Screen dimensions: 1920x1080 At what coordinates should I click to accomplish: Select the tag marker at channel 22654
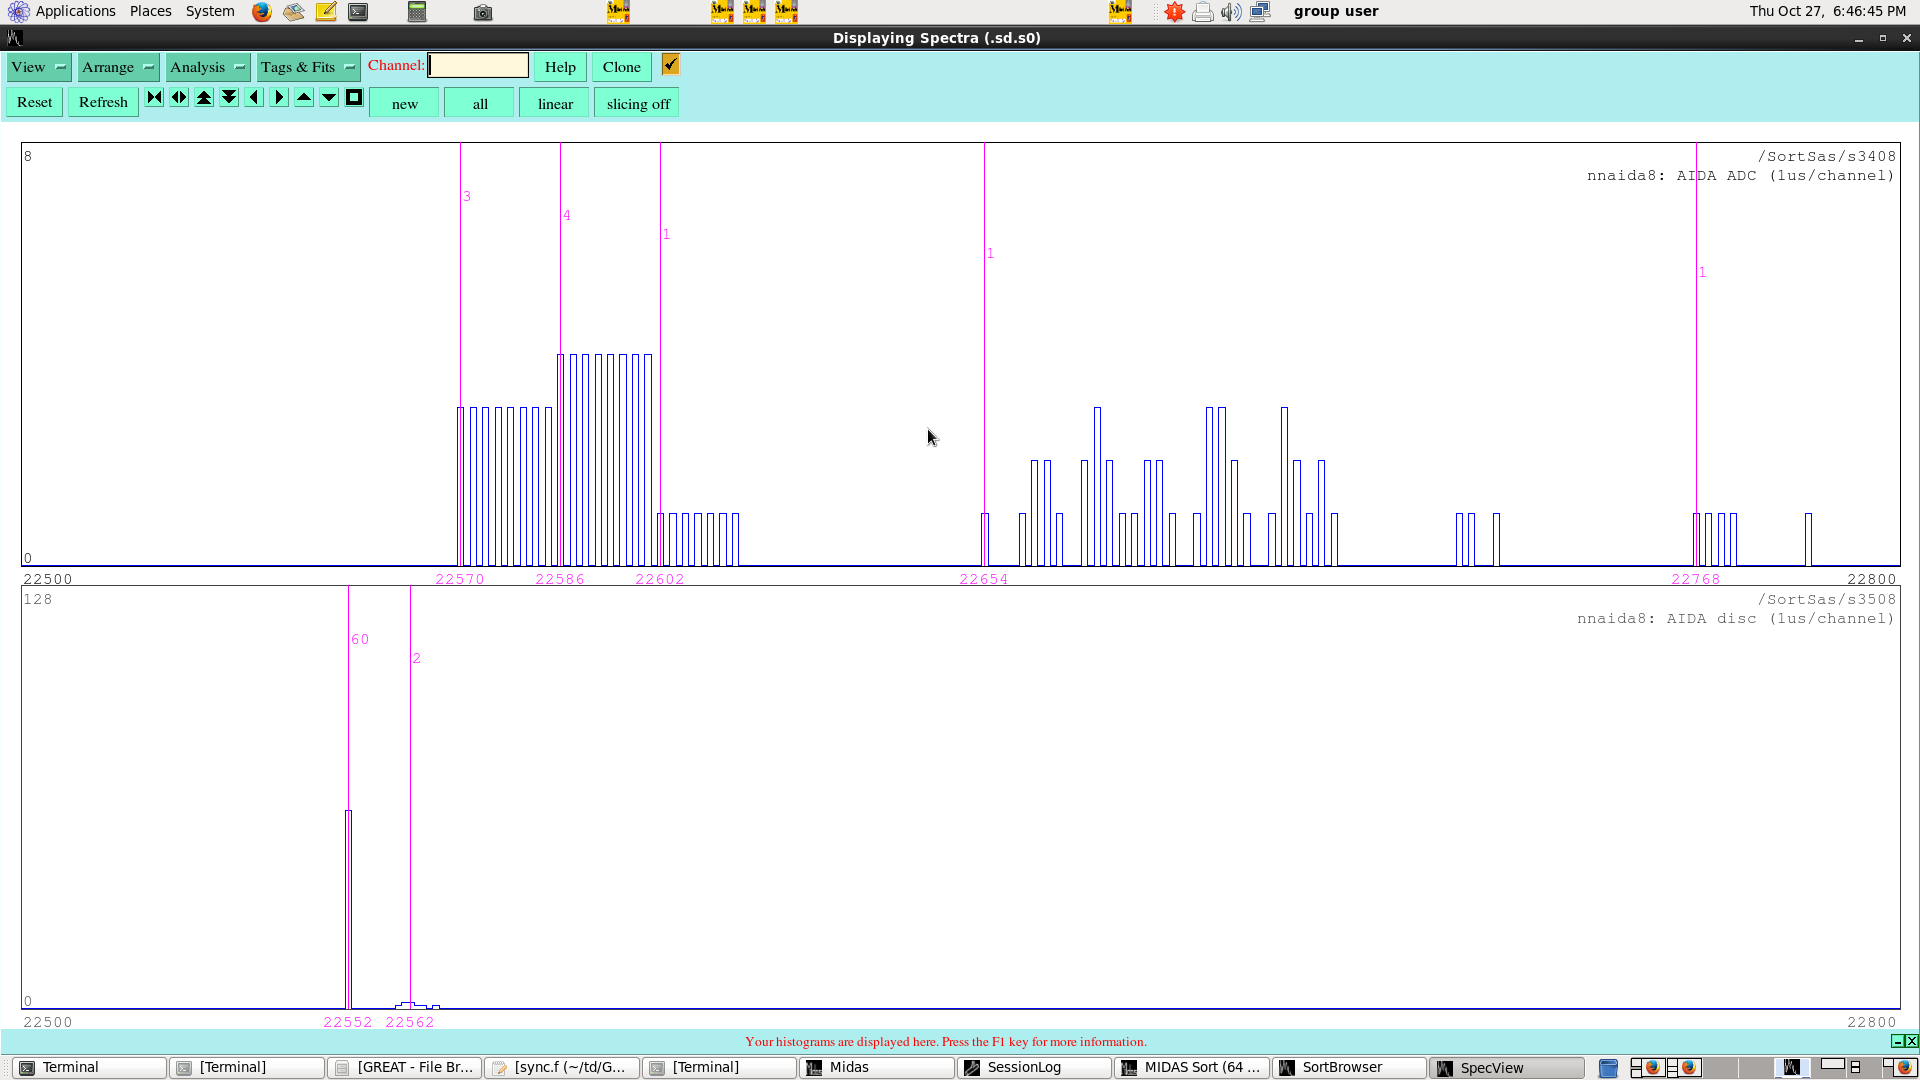pyautogui.click(x=984, y=579)
